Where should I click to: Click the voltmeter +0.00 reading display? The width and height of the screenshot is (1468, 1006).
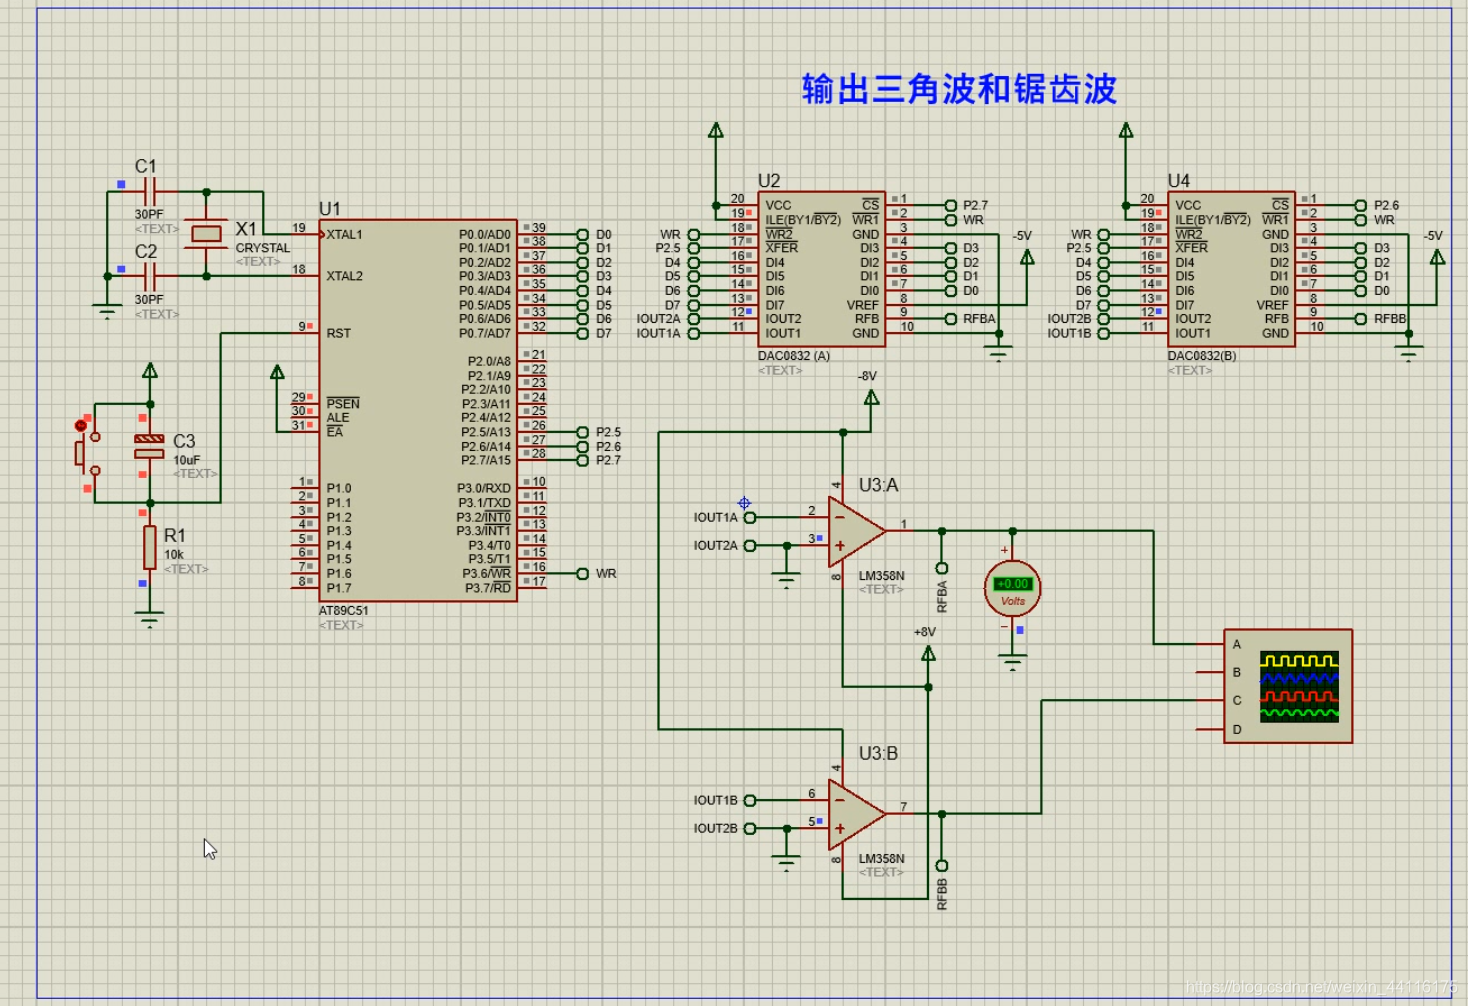coord(1013,584)
